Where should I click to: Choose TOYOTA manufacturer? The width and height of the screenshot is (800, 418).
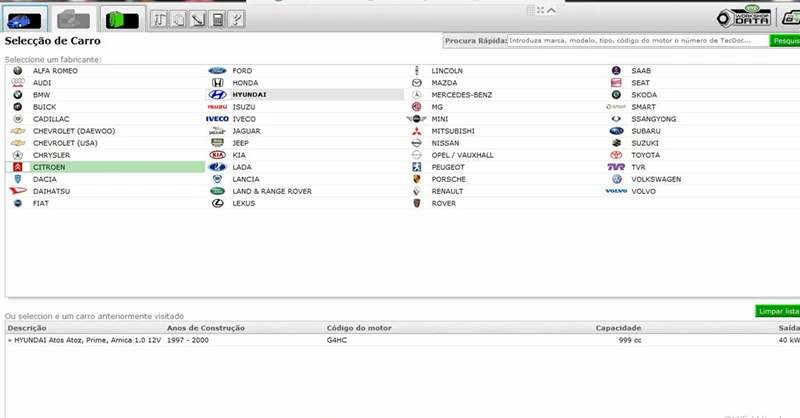(646, 155)
